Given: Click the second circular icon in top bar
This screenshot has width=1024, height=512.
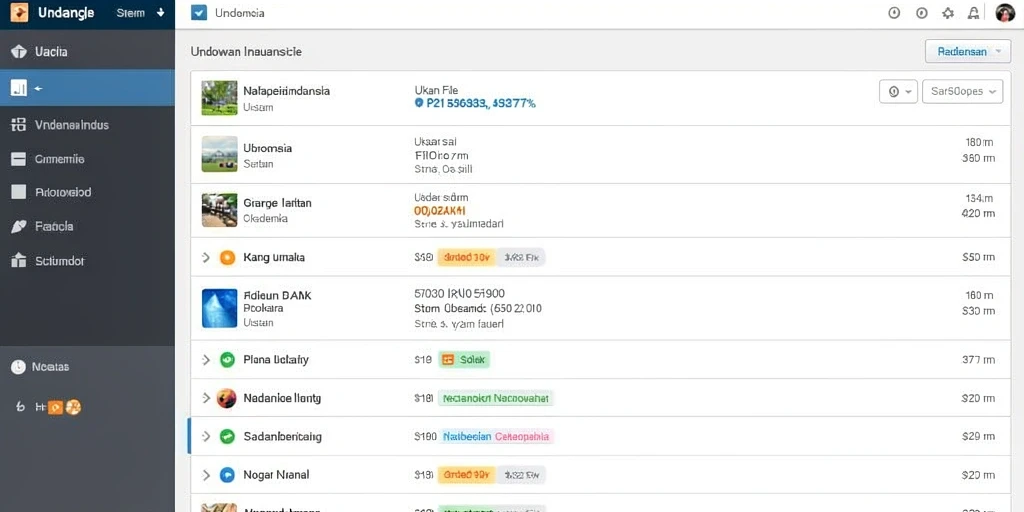Looking at the screenshot, I should click(x=922, y=13).
